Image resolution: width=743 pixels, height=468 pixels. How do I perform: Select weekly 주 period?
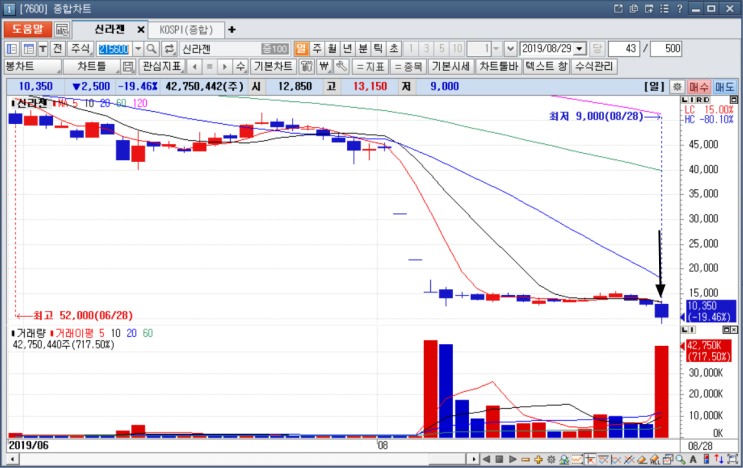(x=317, y=49)
